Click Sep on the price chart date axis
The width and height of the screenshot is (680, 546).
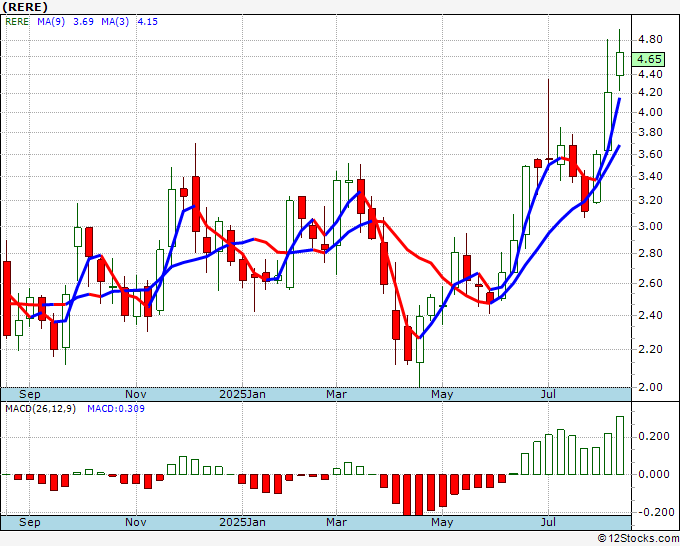pos(29,394)
